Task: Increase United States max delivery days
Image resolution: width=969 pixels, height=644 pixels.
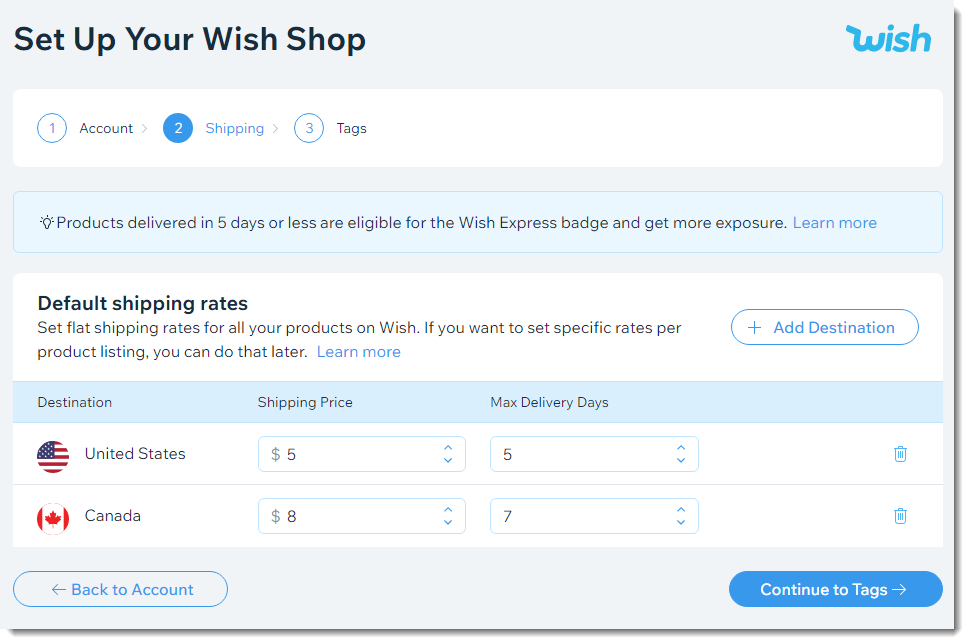Action: click(680, 447)
